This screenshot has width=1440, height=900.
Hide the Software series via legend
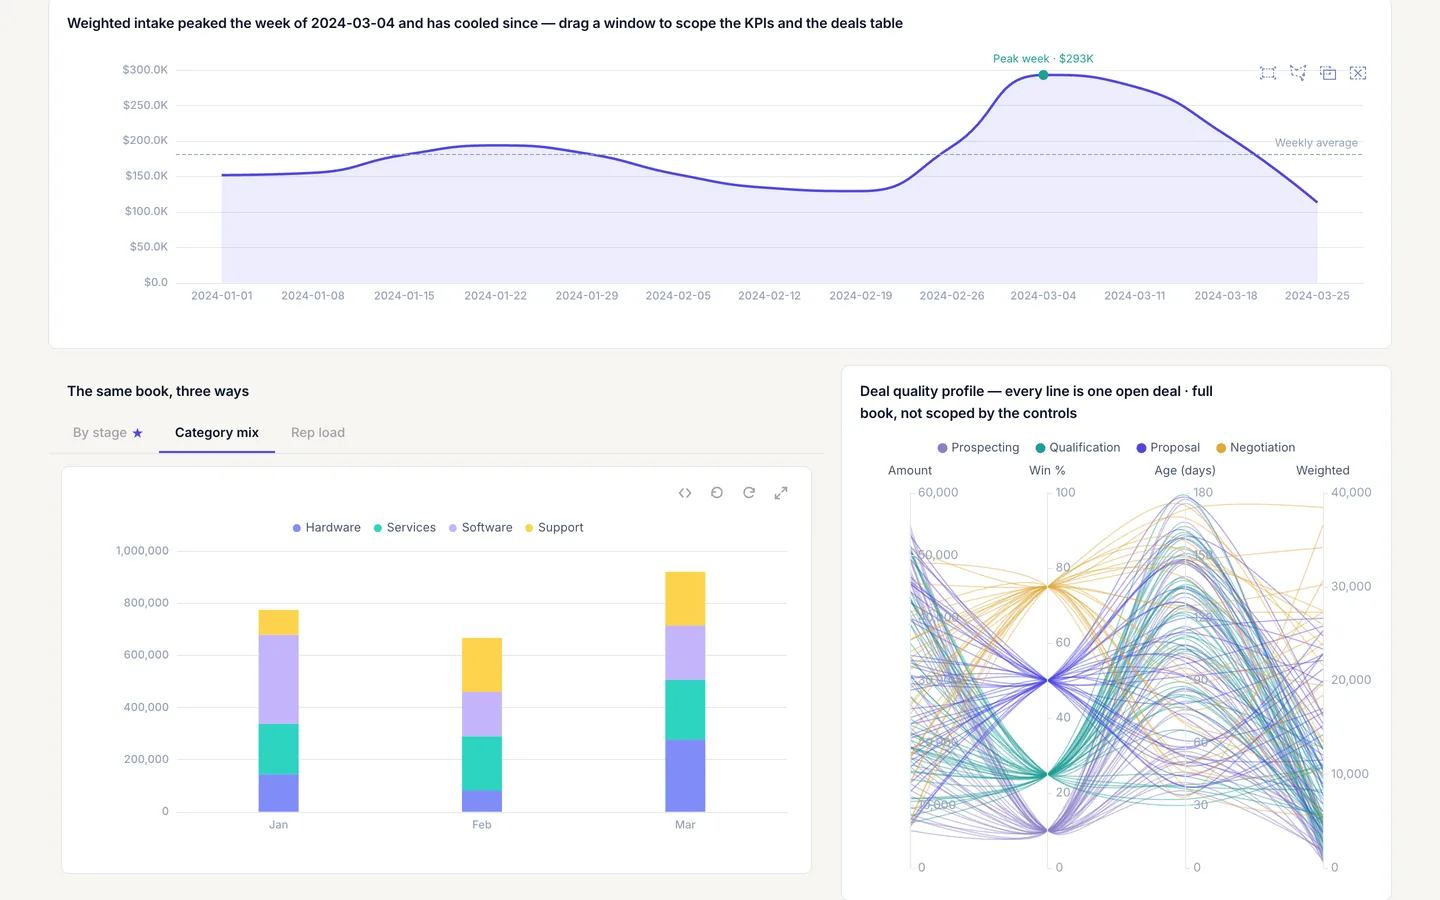pos(480,528)
